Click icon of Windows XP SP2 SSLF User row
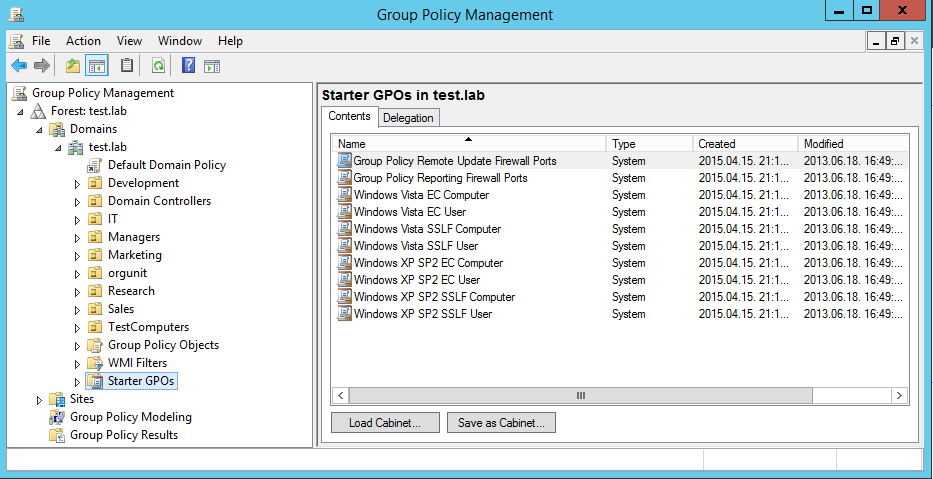933x479 pixels. [x=345, y=314]
